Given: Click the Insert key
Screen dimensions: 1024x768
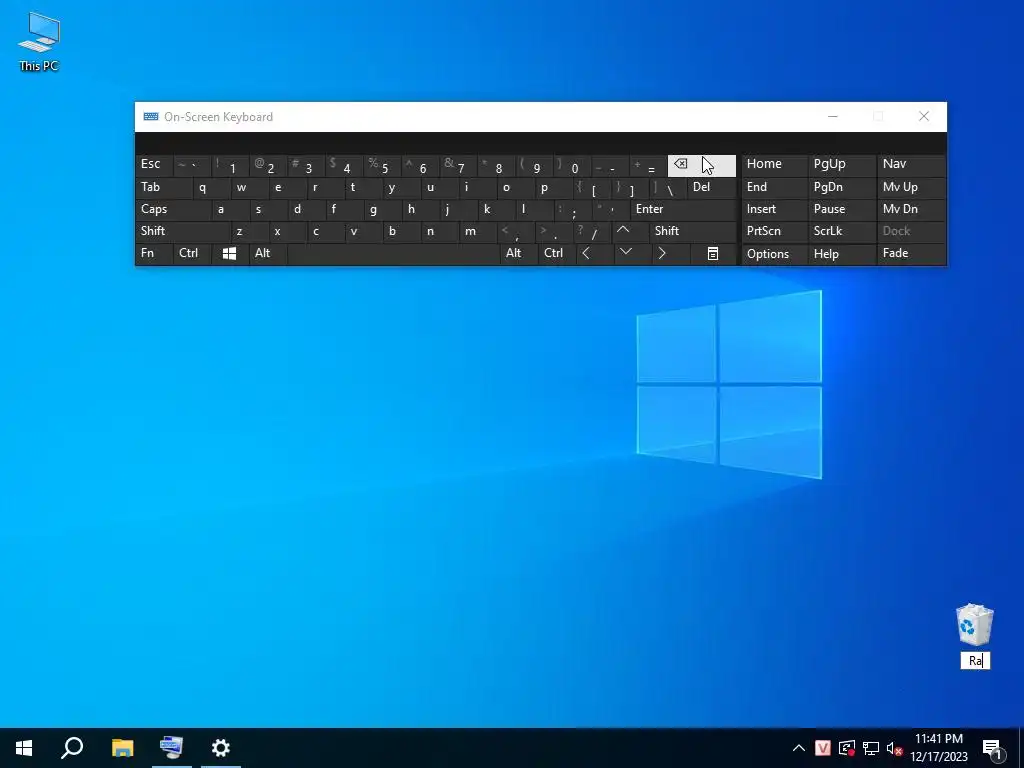Looking at the screenshot, I should point(775,210).
